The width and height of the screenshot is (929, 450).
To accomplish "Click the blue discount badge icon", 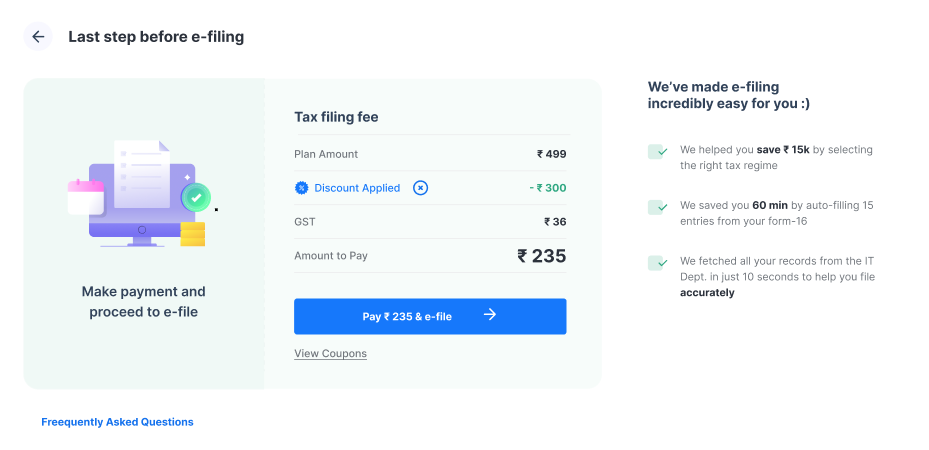I will point(302,188).
